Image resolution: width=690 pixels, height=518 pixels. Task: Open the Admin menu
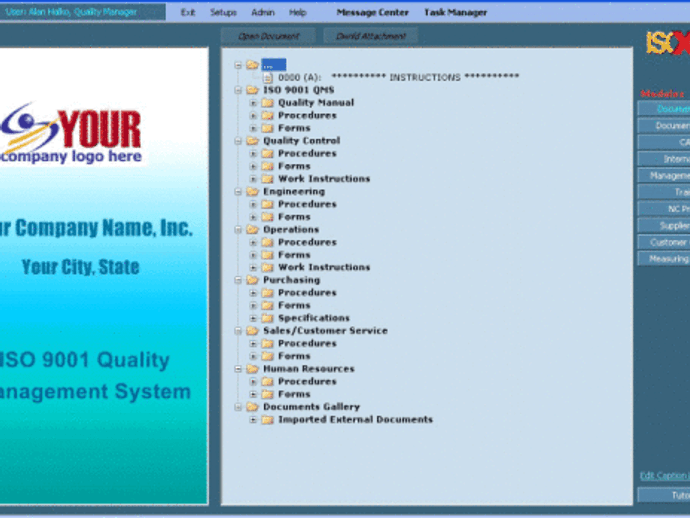pyautogui.click(x=263, y=12)
